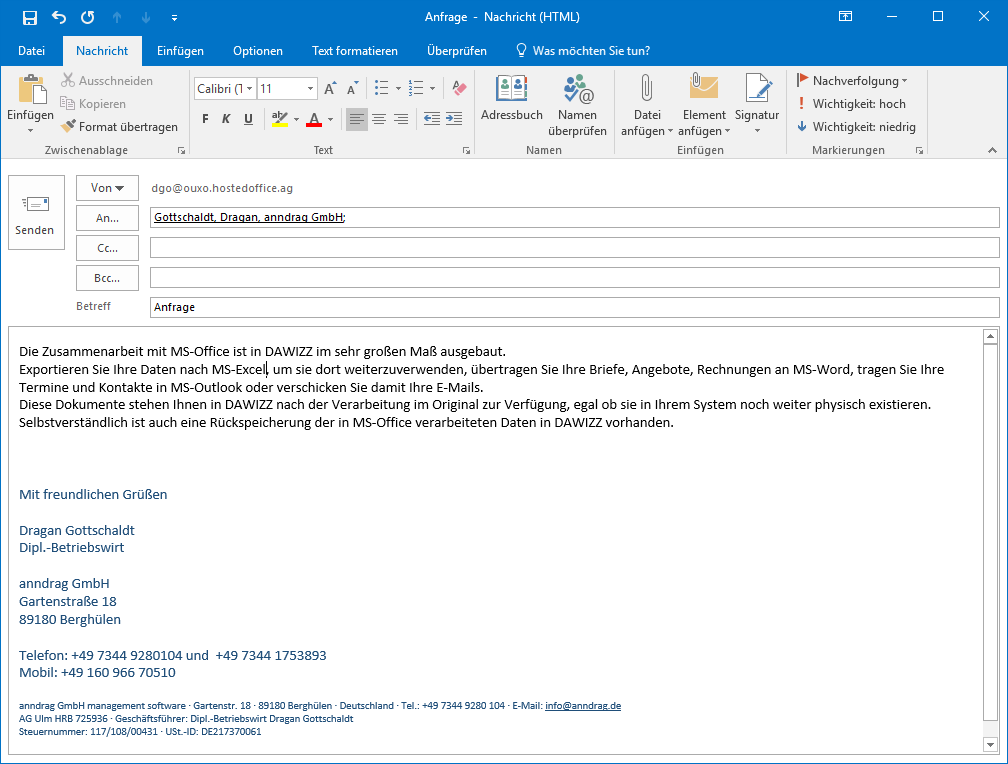Clear all formatting with the eraser icon
The height and width of the screenshot is (764, 1008).
click(459, 88)
